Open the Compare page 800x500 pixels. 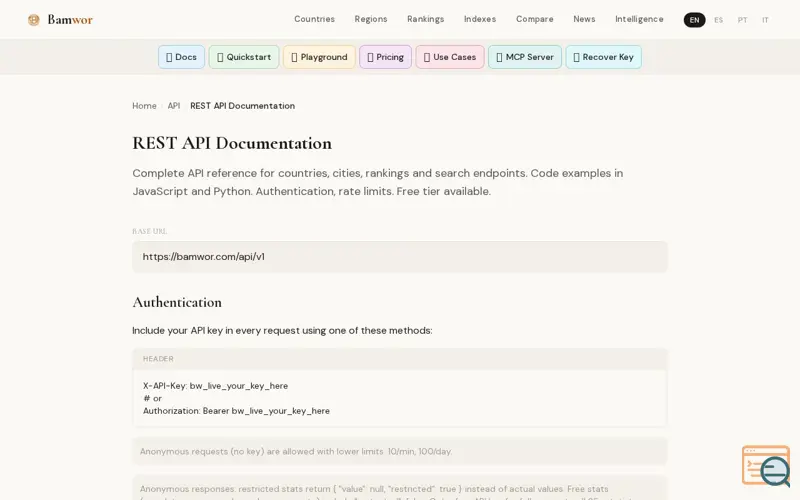click(x=534, y=19)
